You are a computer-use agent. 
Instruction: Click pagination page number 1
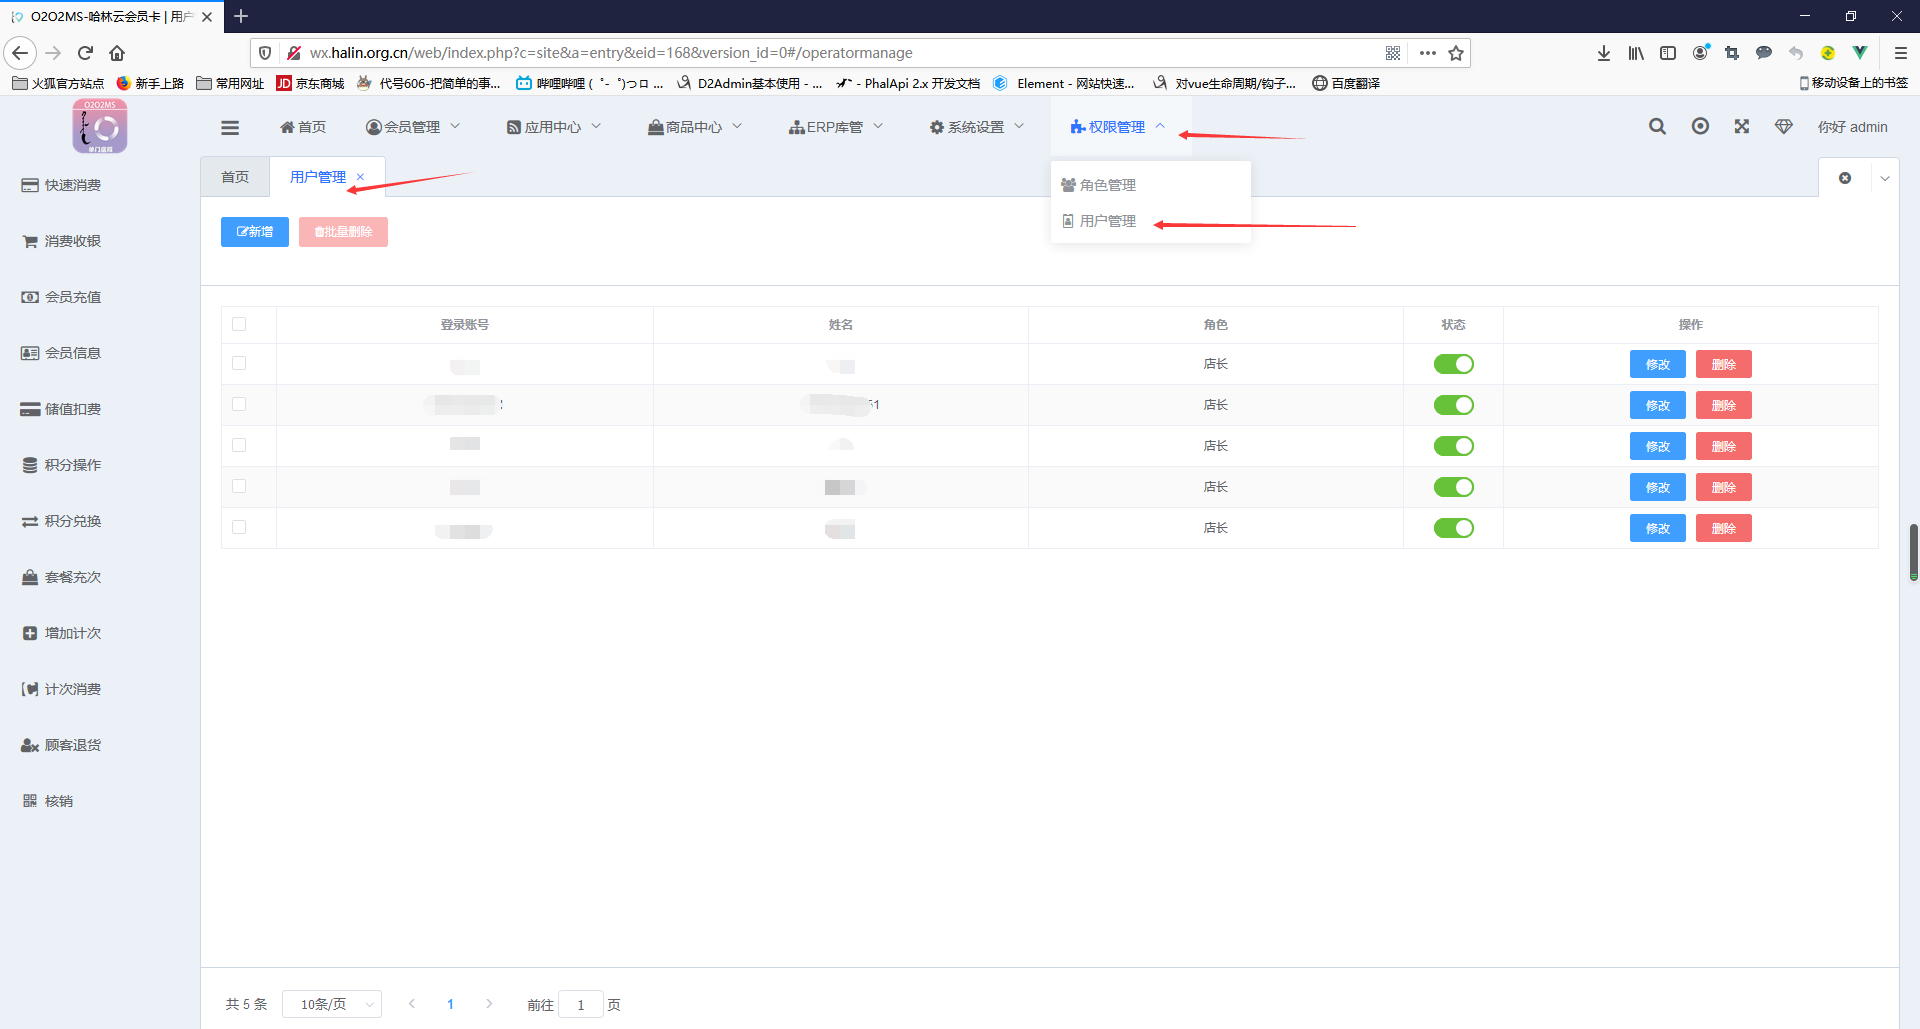pyautogui.click(x=450, y=1004)
